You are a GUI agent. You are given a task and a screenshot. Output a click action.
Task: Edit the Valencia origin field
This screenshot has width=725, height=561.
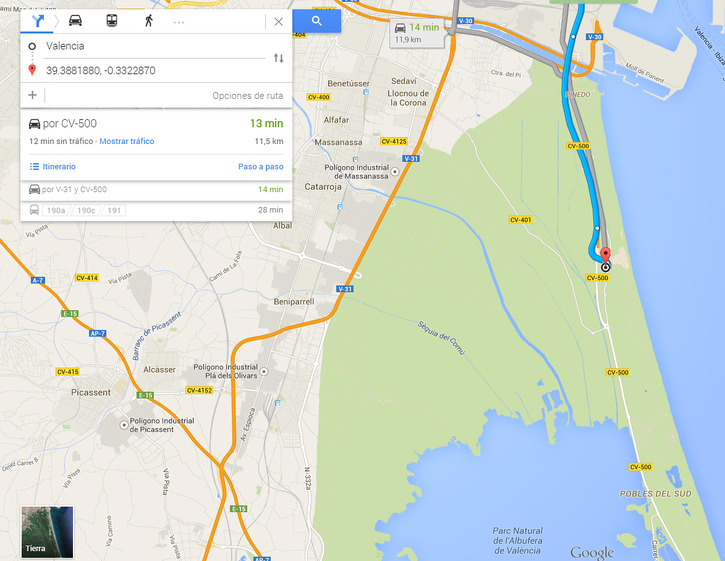pos(154,46)
